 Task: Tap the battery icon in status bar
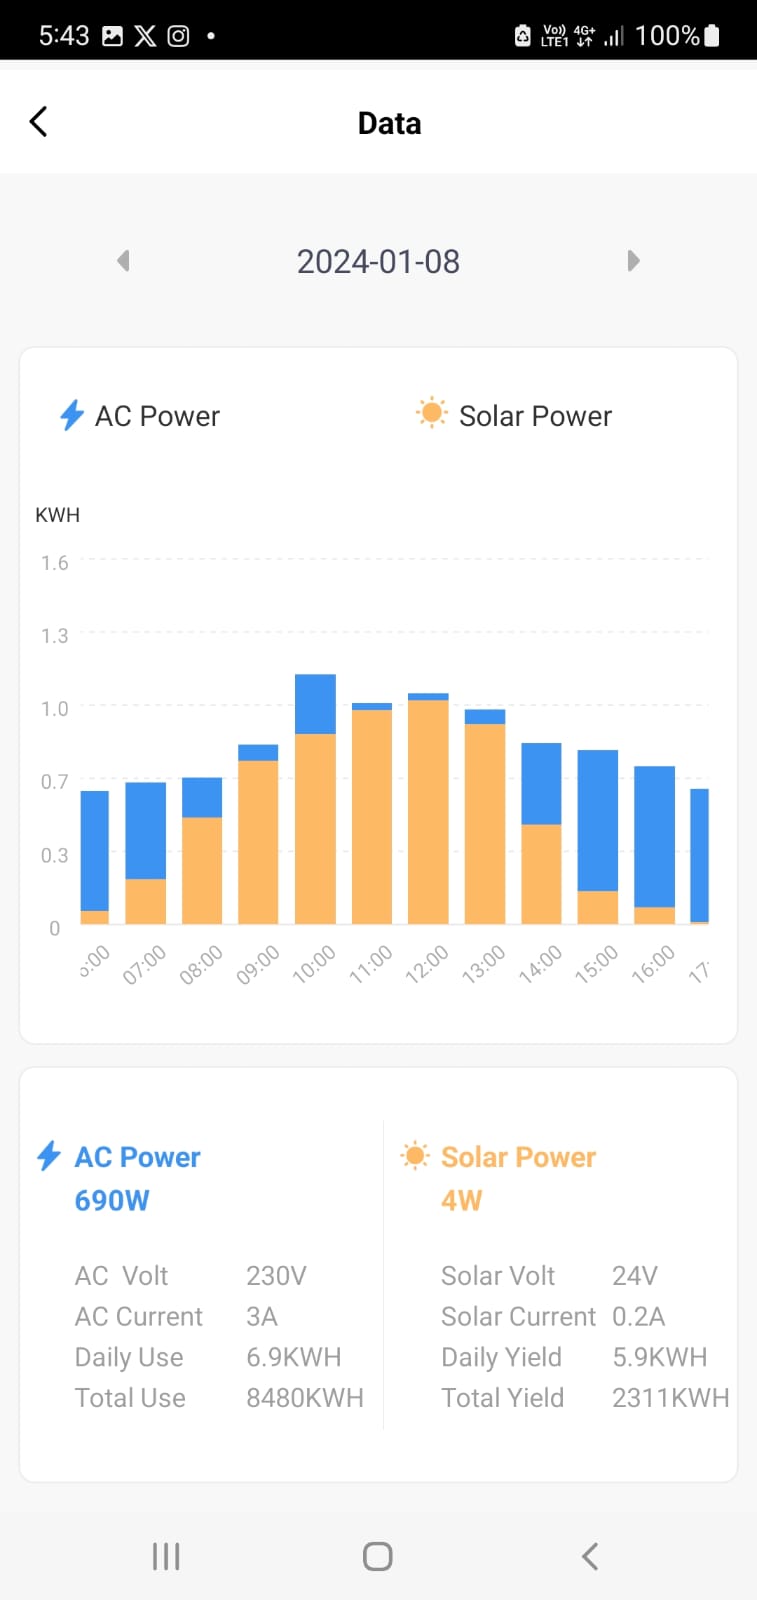[712, 36]
